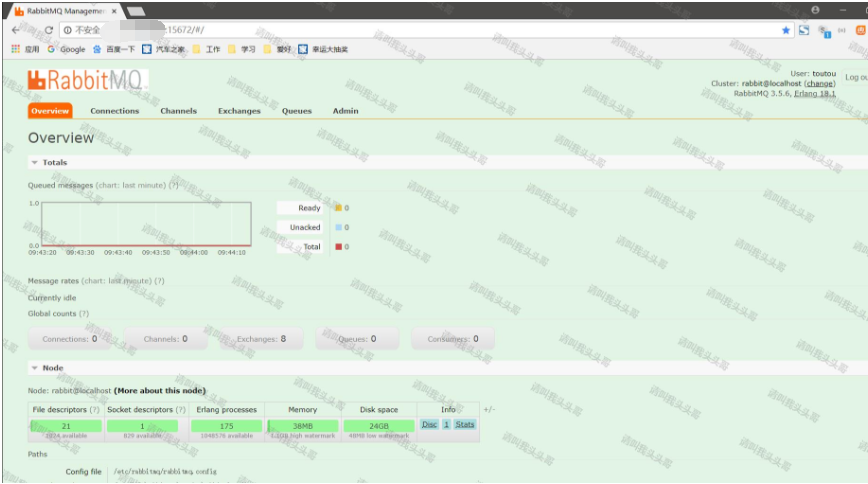Click the RabbitMQ logo

click(86, 80)
